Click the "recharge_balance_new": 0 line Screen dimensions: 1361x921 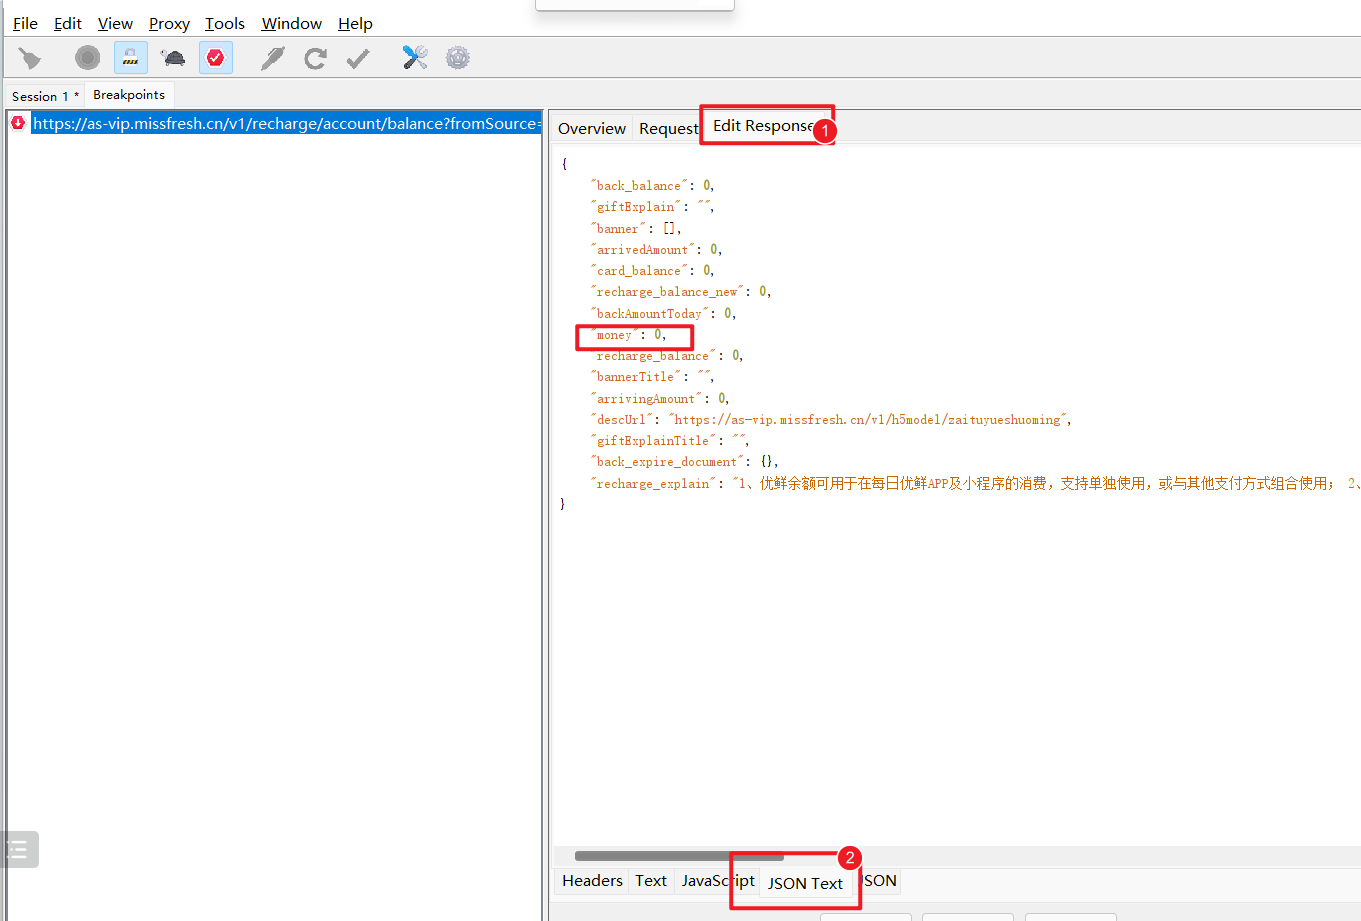tap(680, 292)
